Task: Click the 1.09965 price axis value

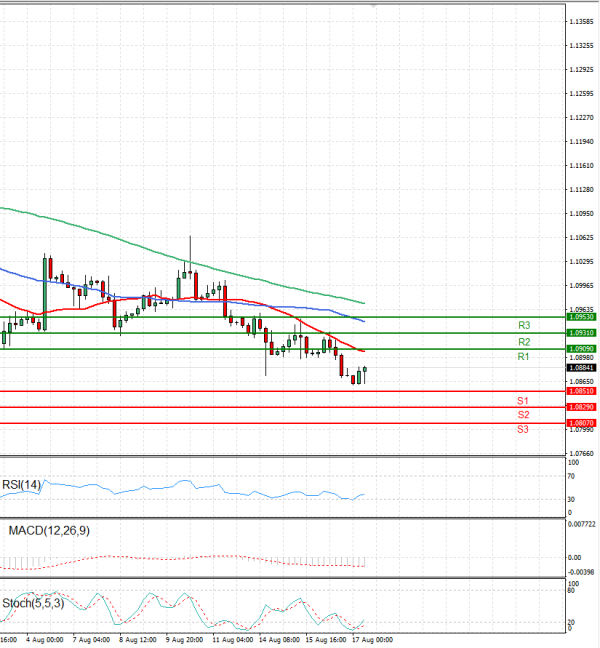Action: pyautogui.click(x=581, y=286)
